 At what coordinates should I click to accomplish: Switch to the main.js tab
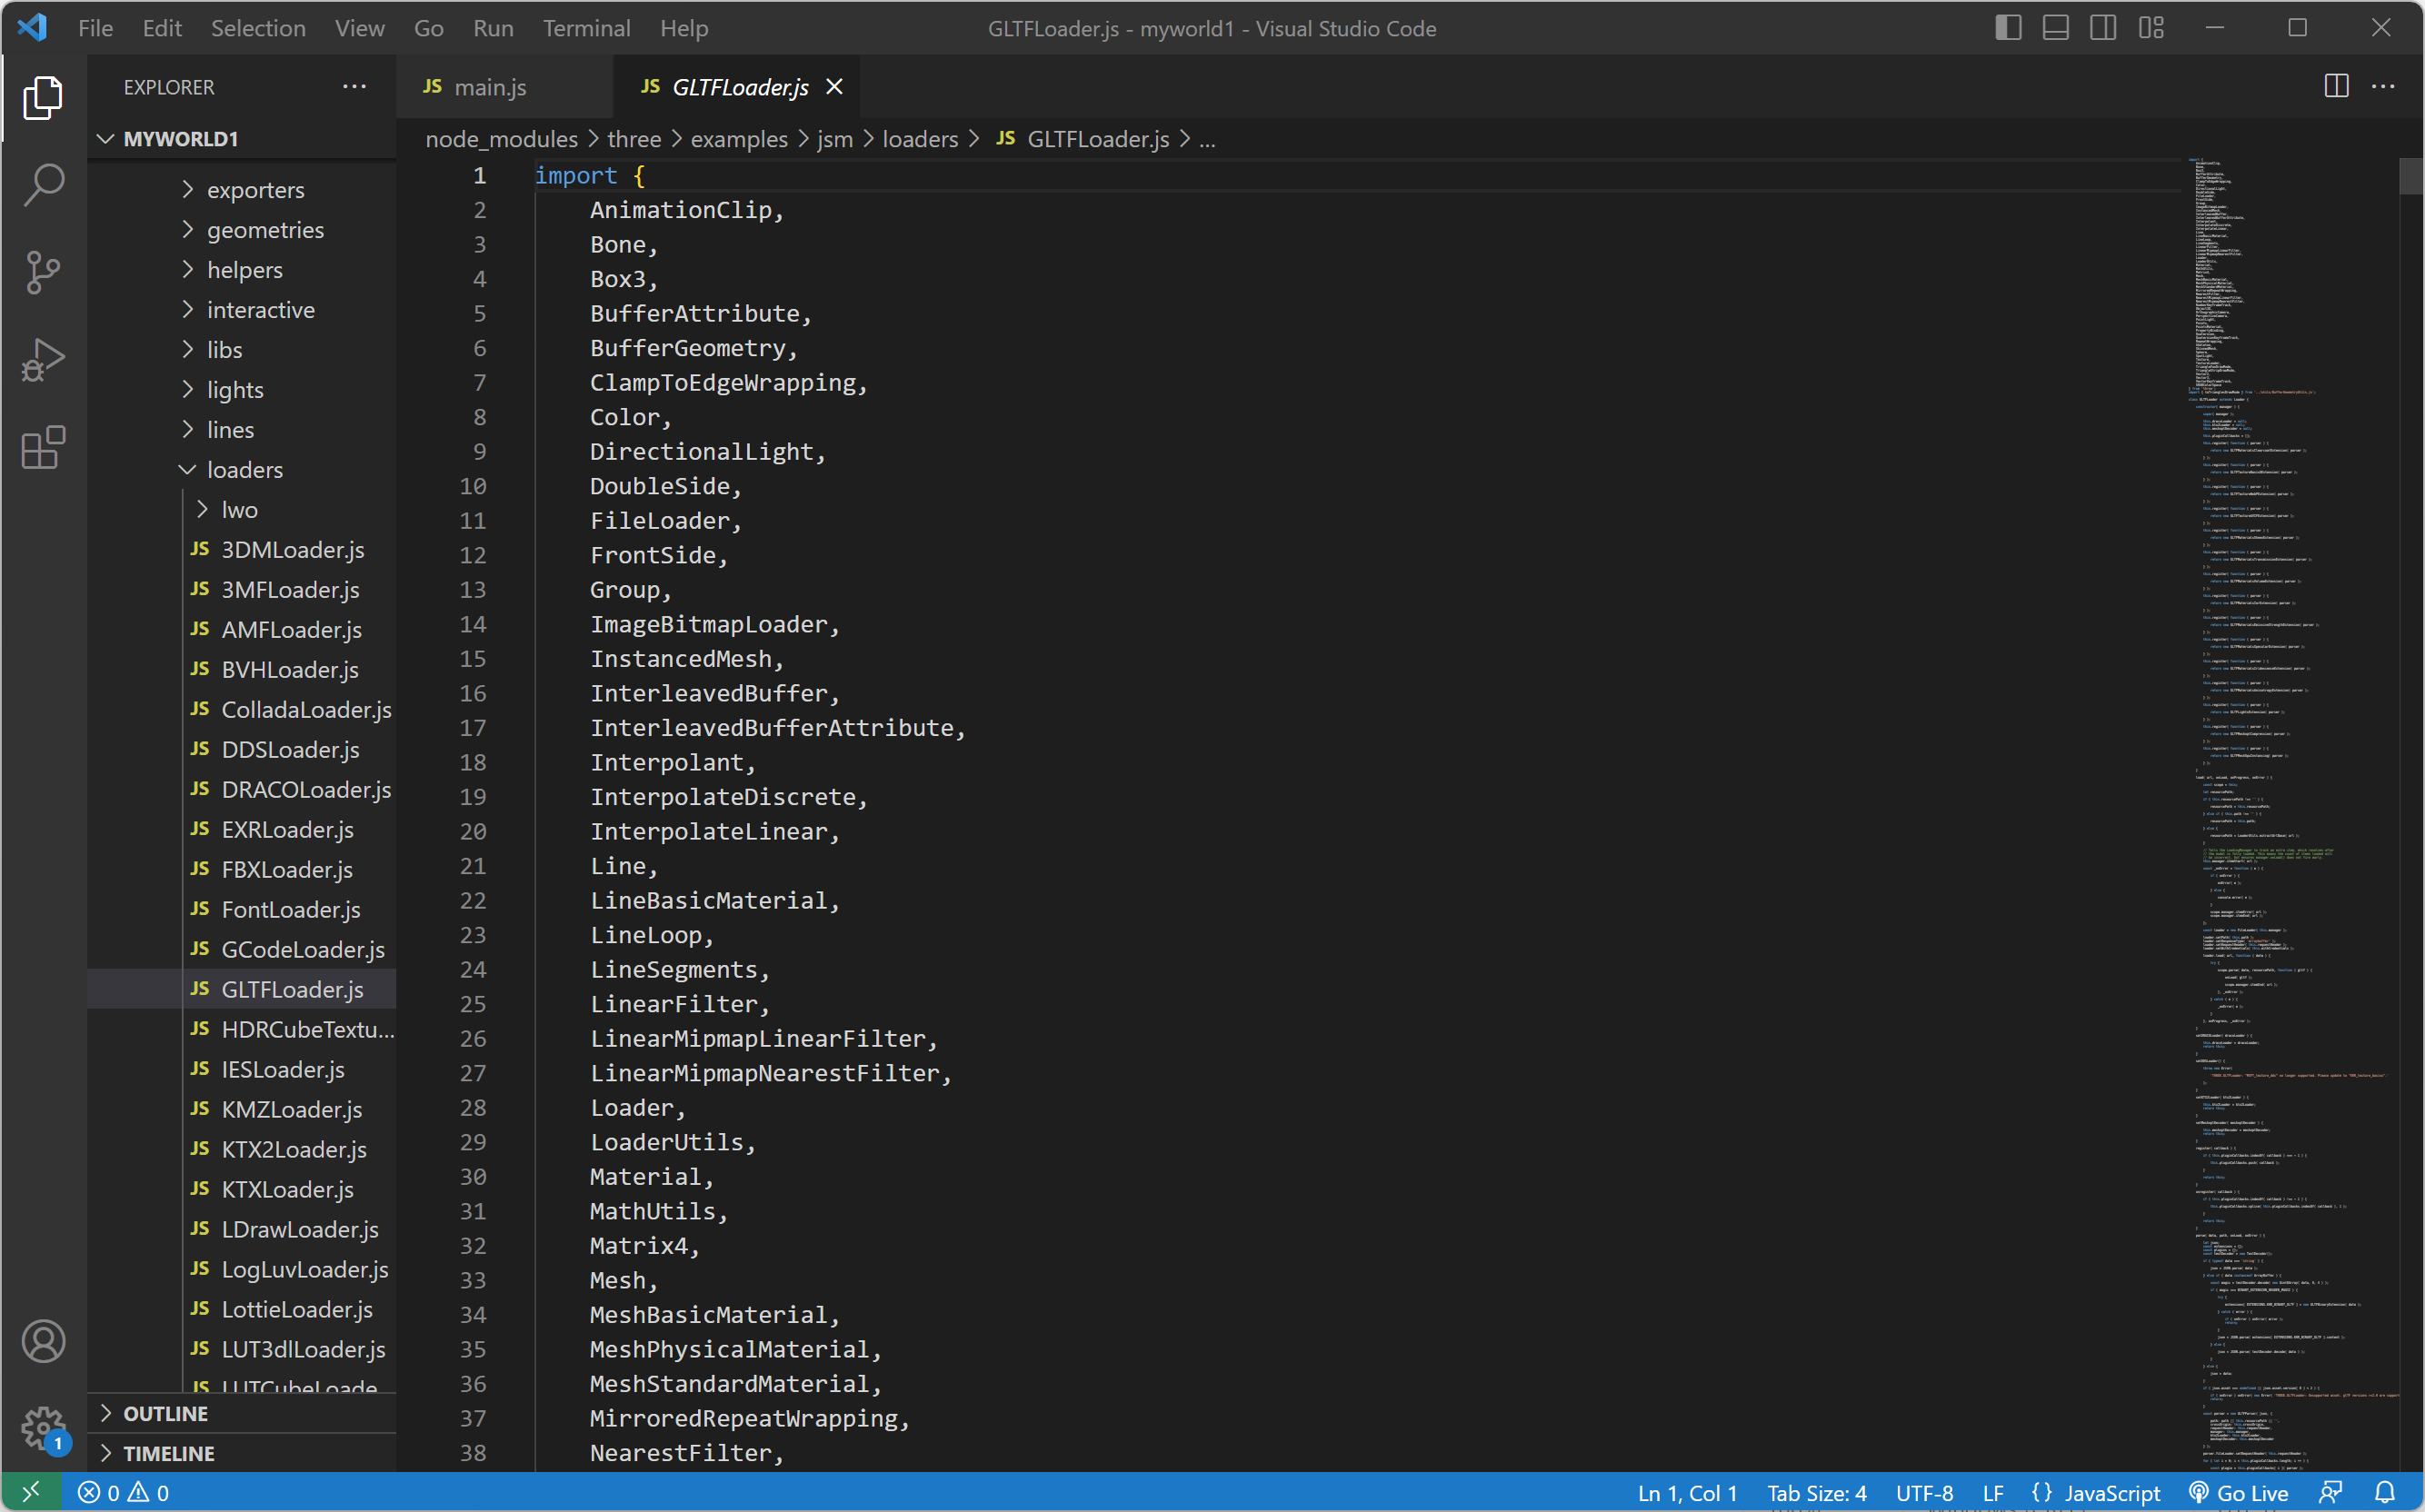tap(490, 87)
